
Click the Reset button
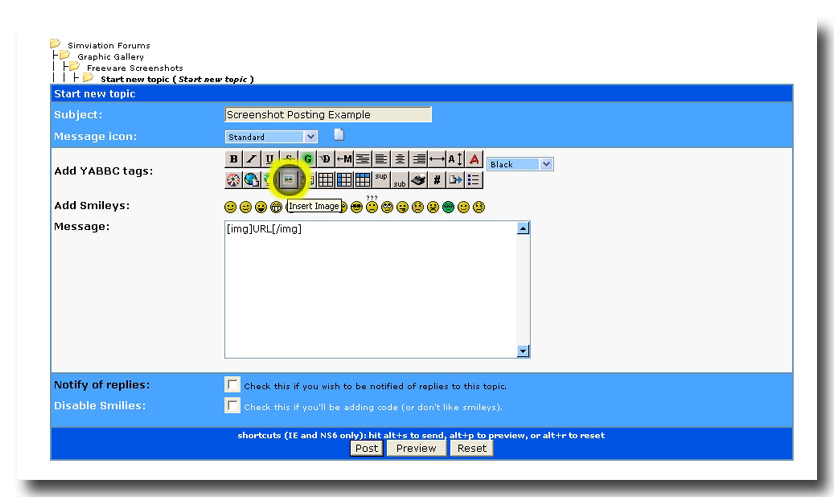(x=471, y=449)
